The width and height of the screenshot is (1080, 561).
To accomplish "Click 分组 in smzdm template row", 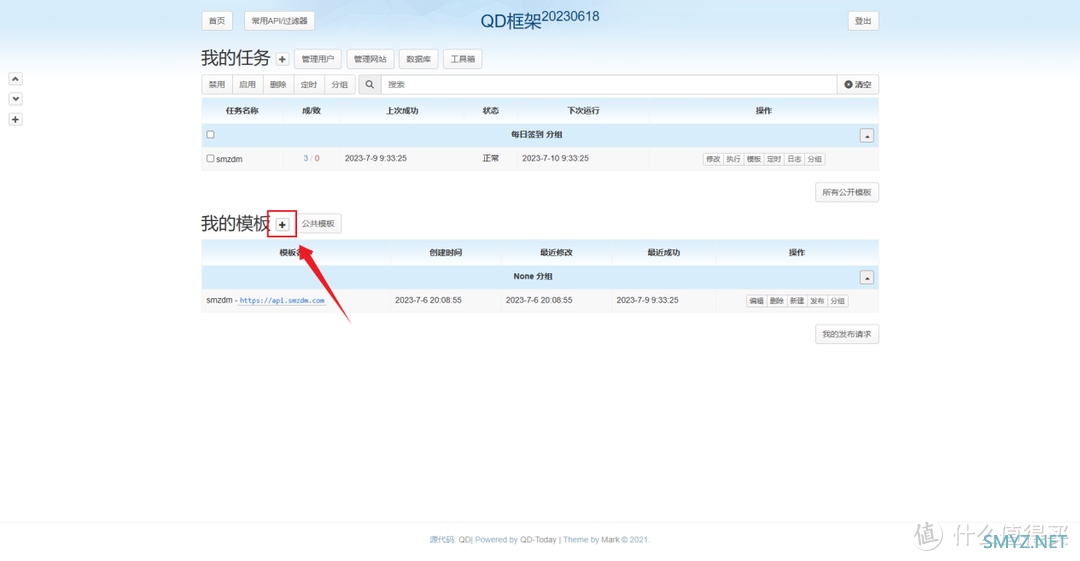I will tap(838, 301).
